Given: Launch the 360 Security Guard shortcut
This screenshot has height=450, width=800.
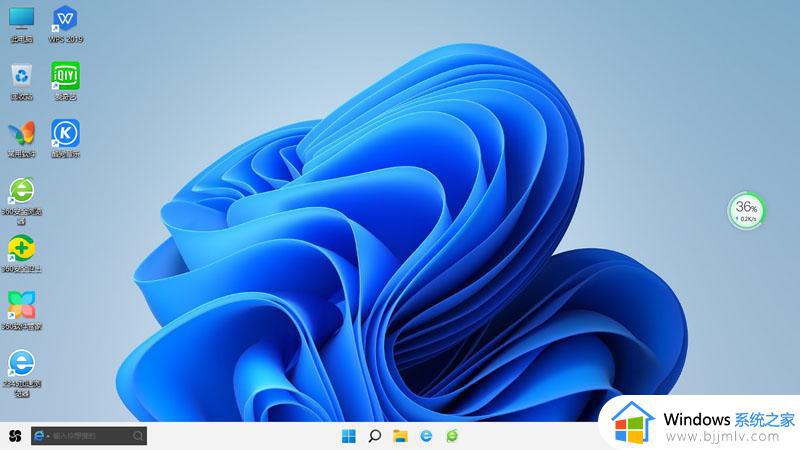Looking at the screenshot, I should coord(21,253).
